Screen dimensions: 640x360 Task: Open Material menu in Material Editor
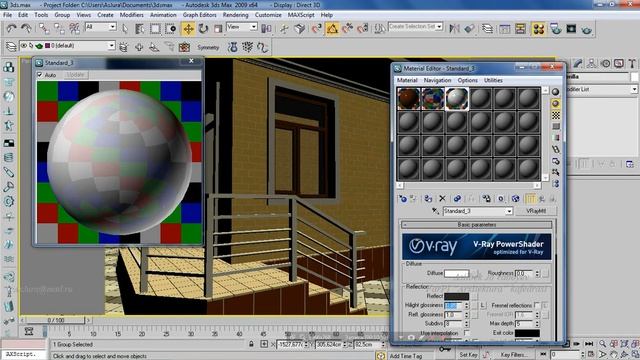point(407,80)
